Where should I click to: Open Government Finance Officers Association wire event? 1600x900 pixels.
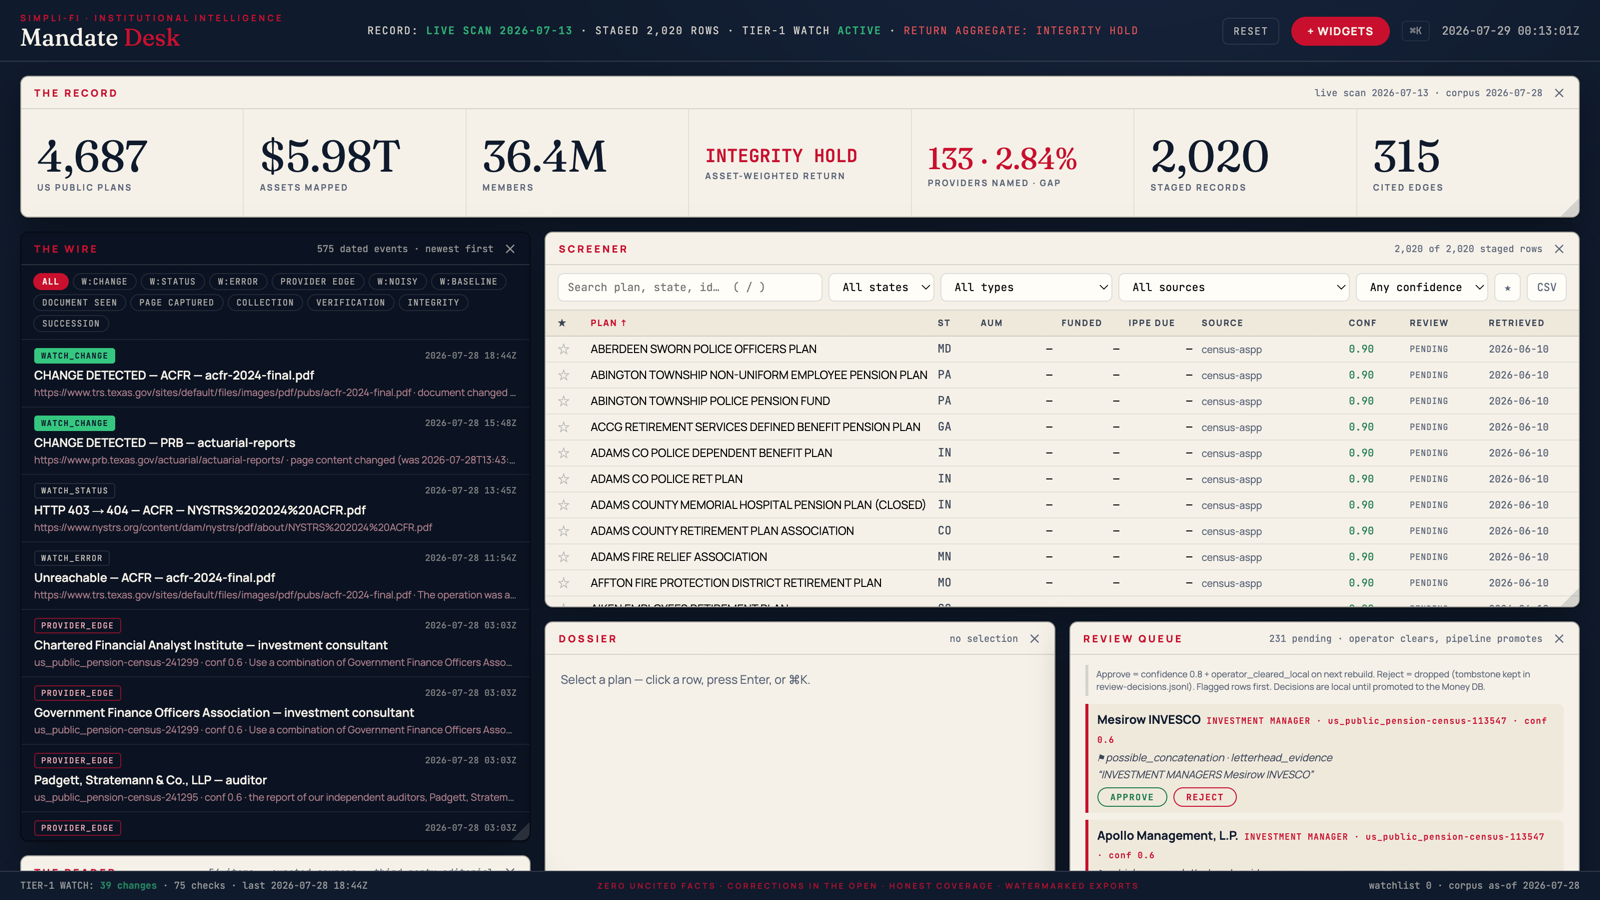point(275,711)
